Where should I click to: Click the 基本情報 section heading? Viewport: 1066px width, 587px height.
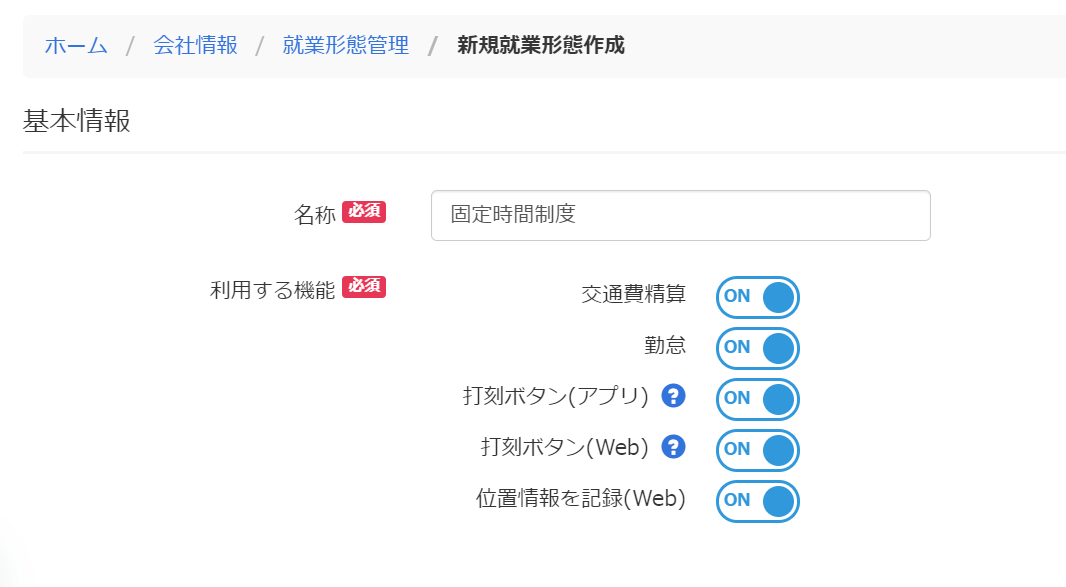tap(77, 121)
